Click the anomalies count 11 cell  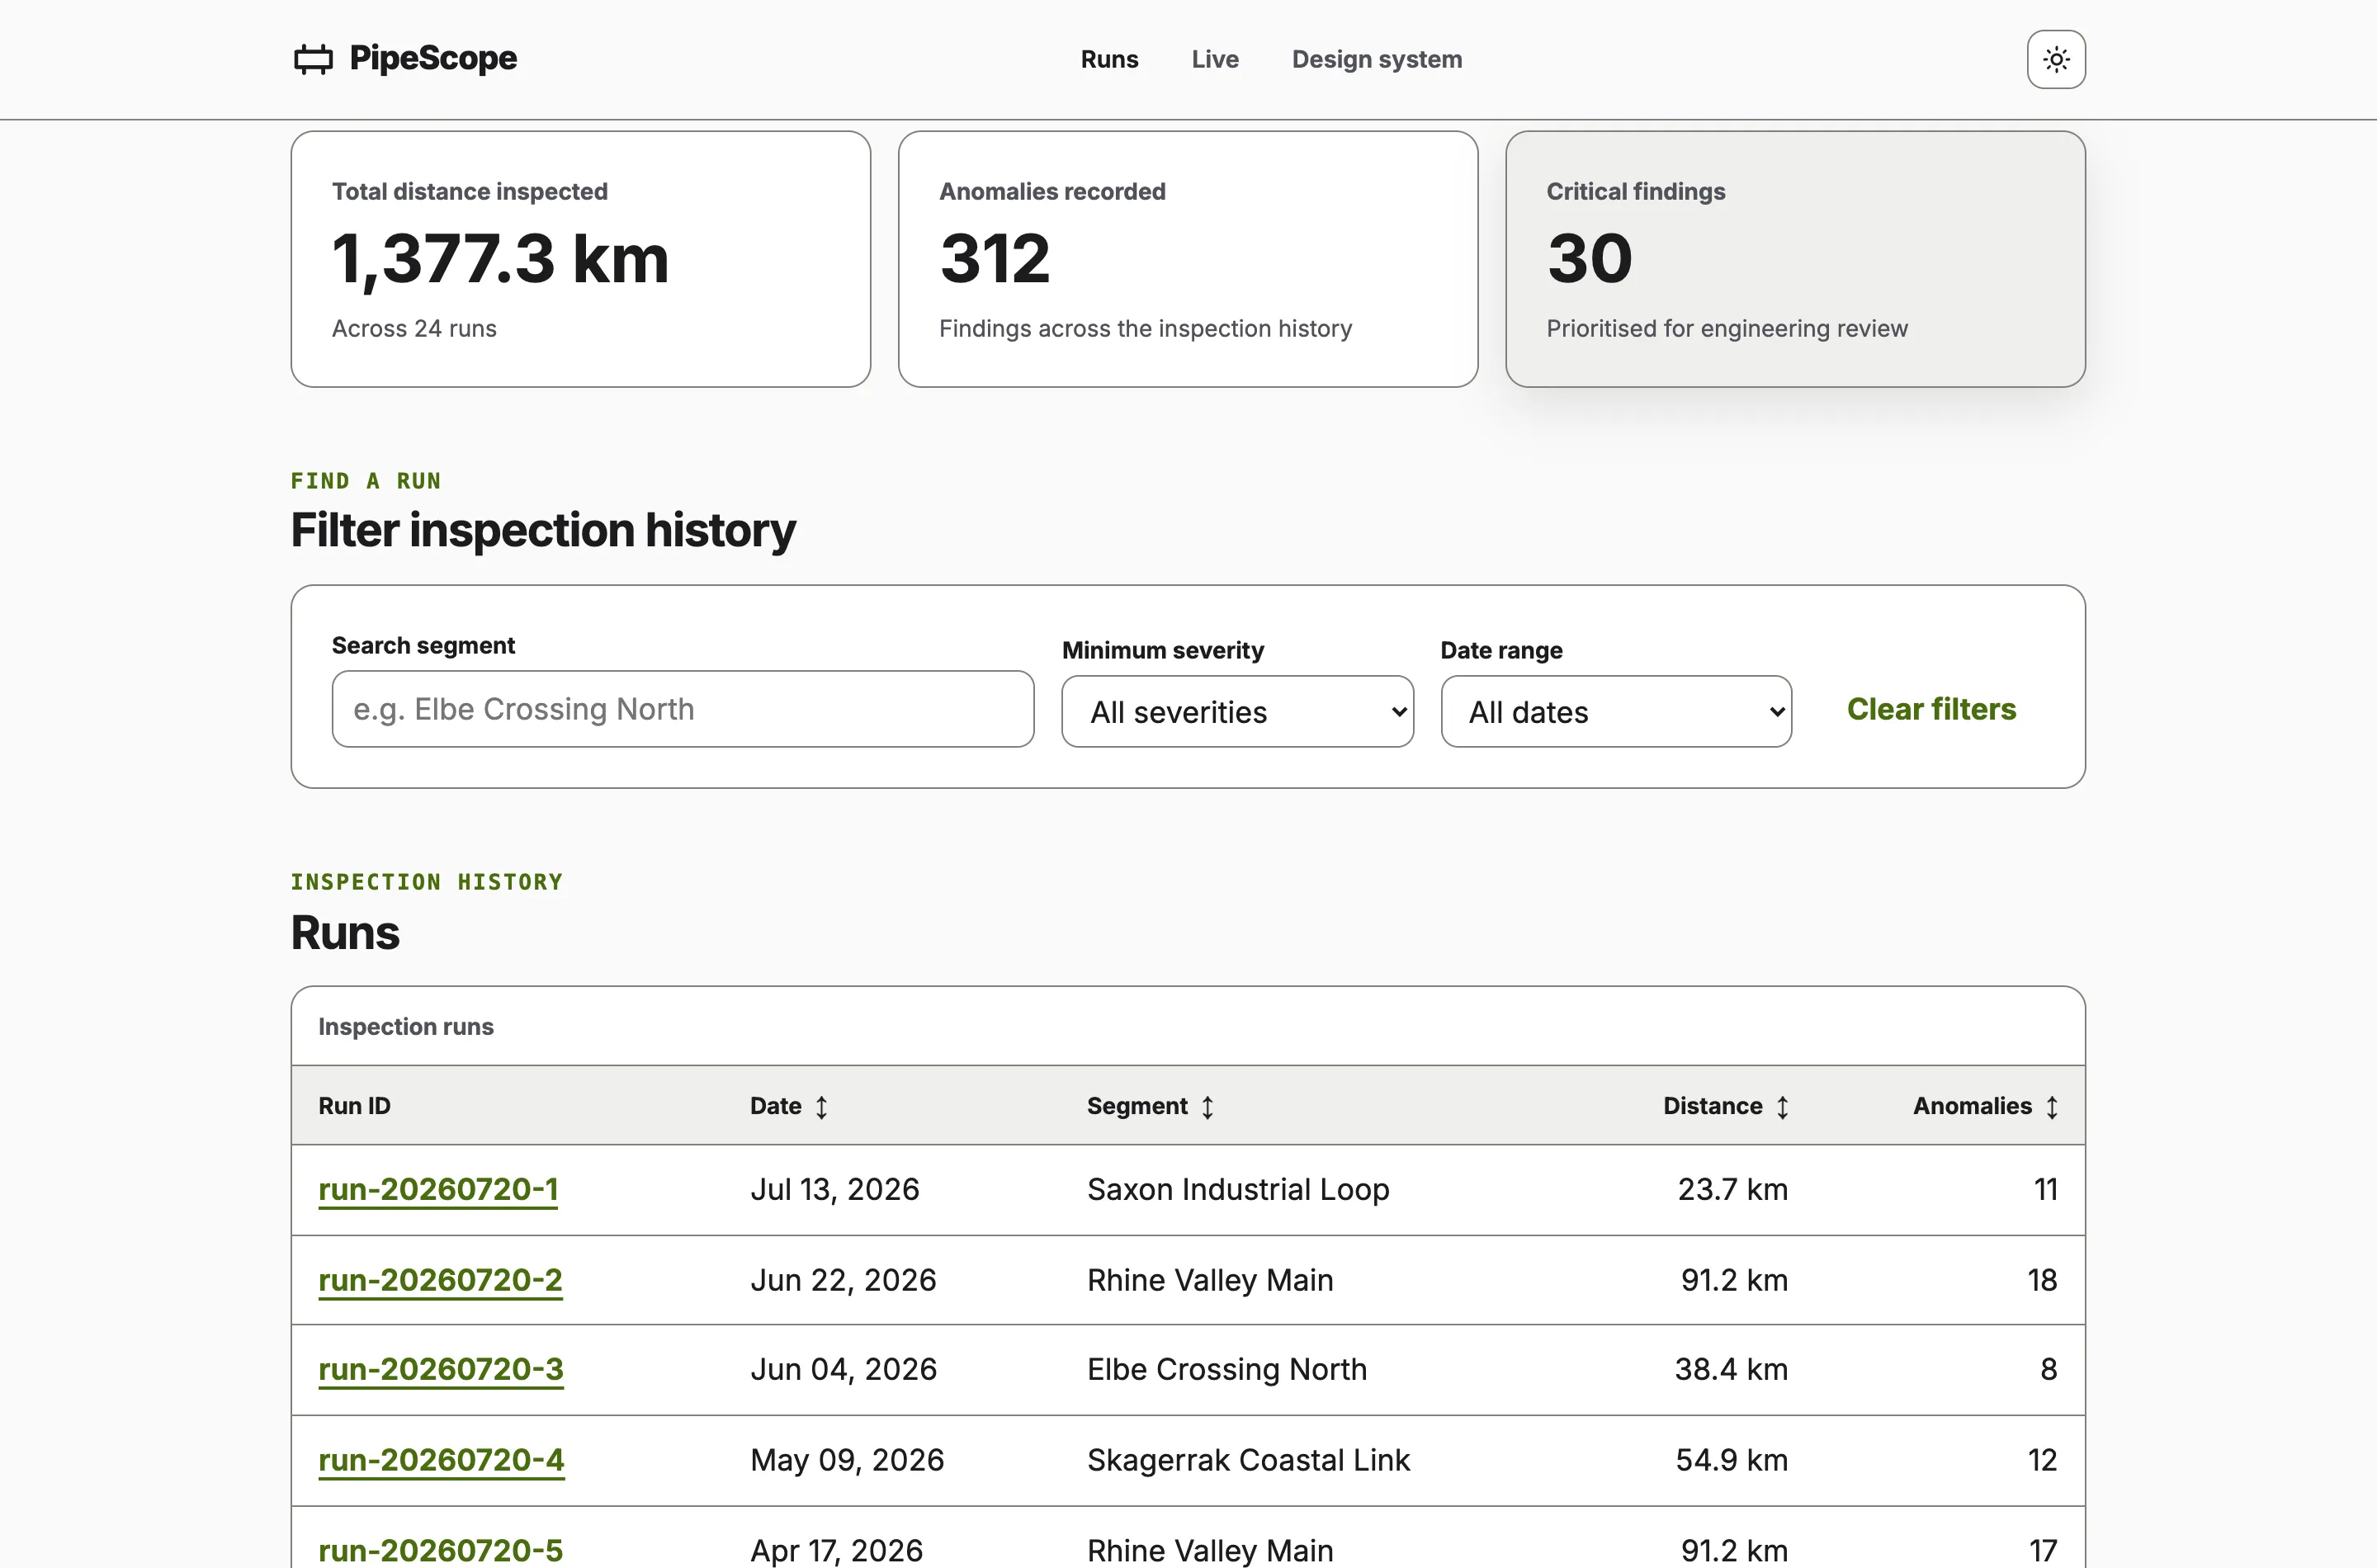pyautogui.click(x=2045, y=1189)
